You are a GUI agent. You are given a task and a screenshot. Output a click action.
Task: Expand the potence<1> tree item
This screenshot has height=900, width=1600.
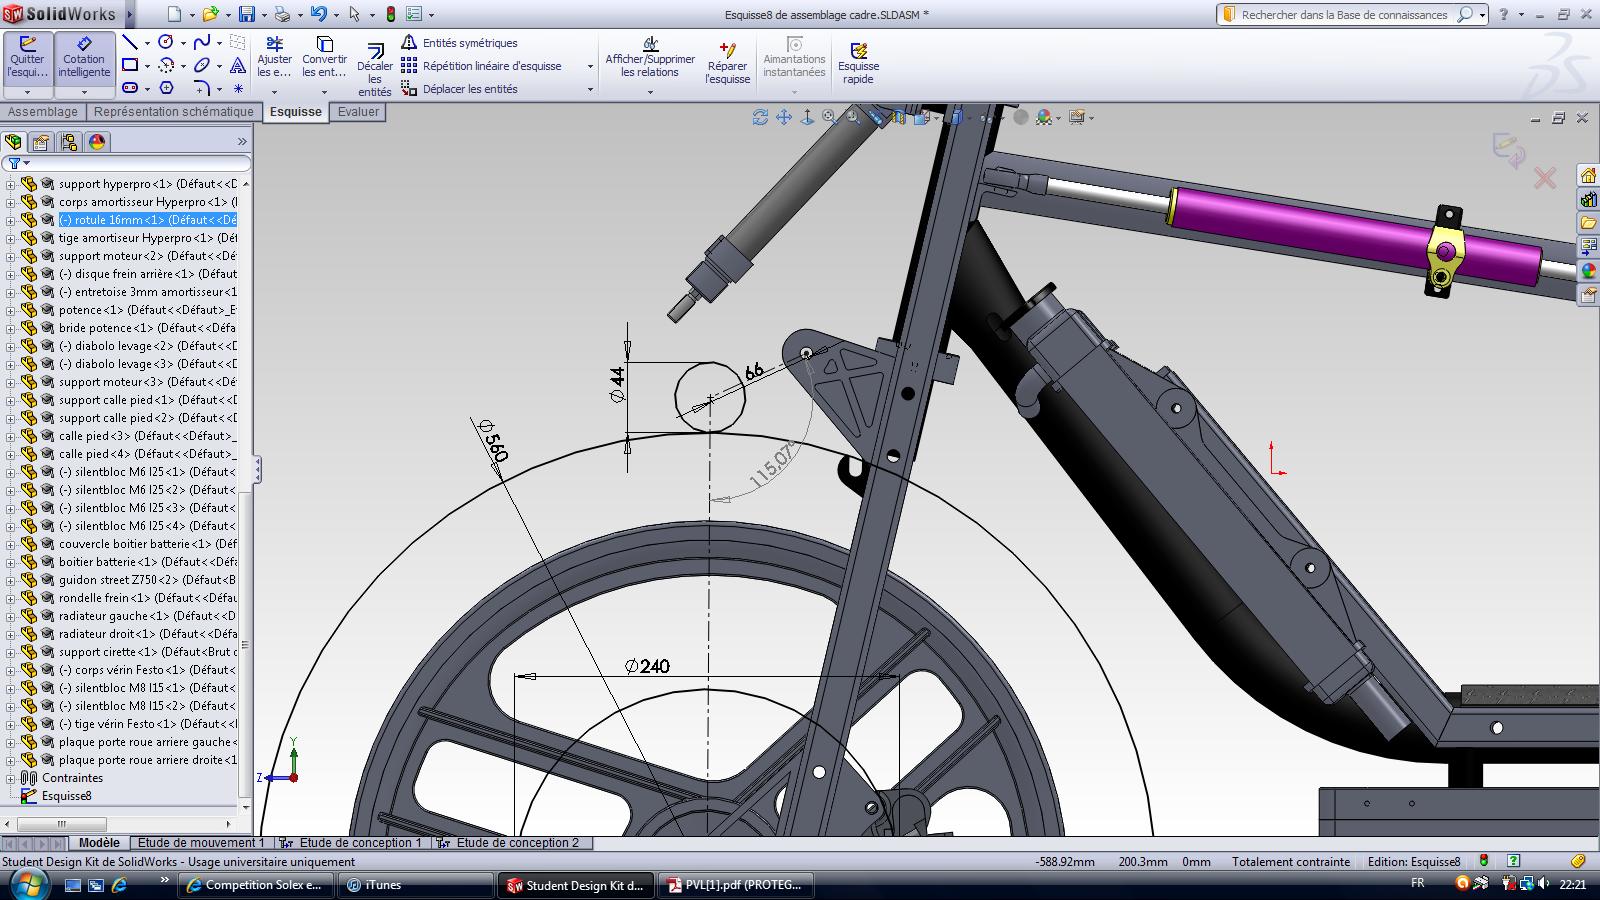point(10,310)
